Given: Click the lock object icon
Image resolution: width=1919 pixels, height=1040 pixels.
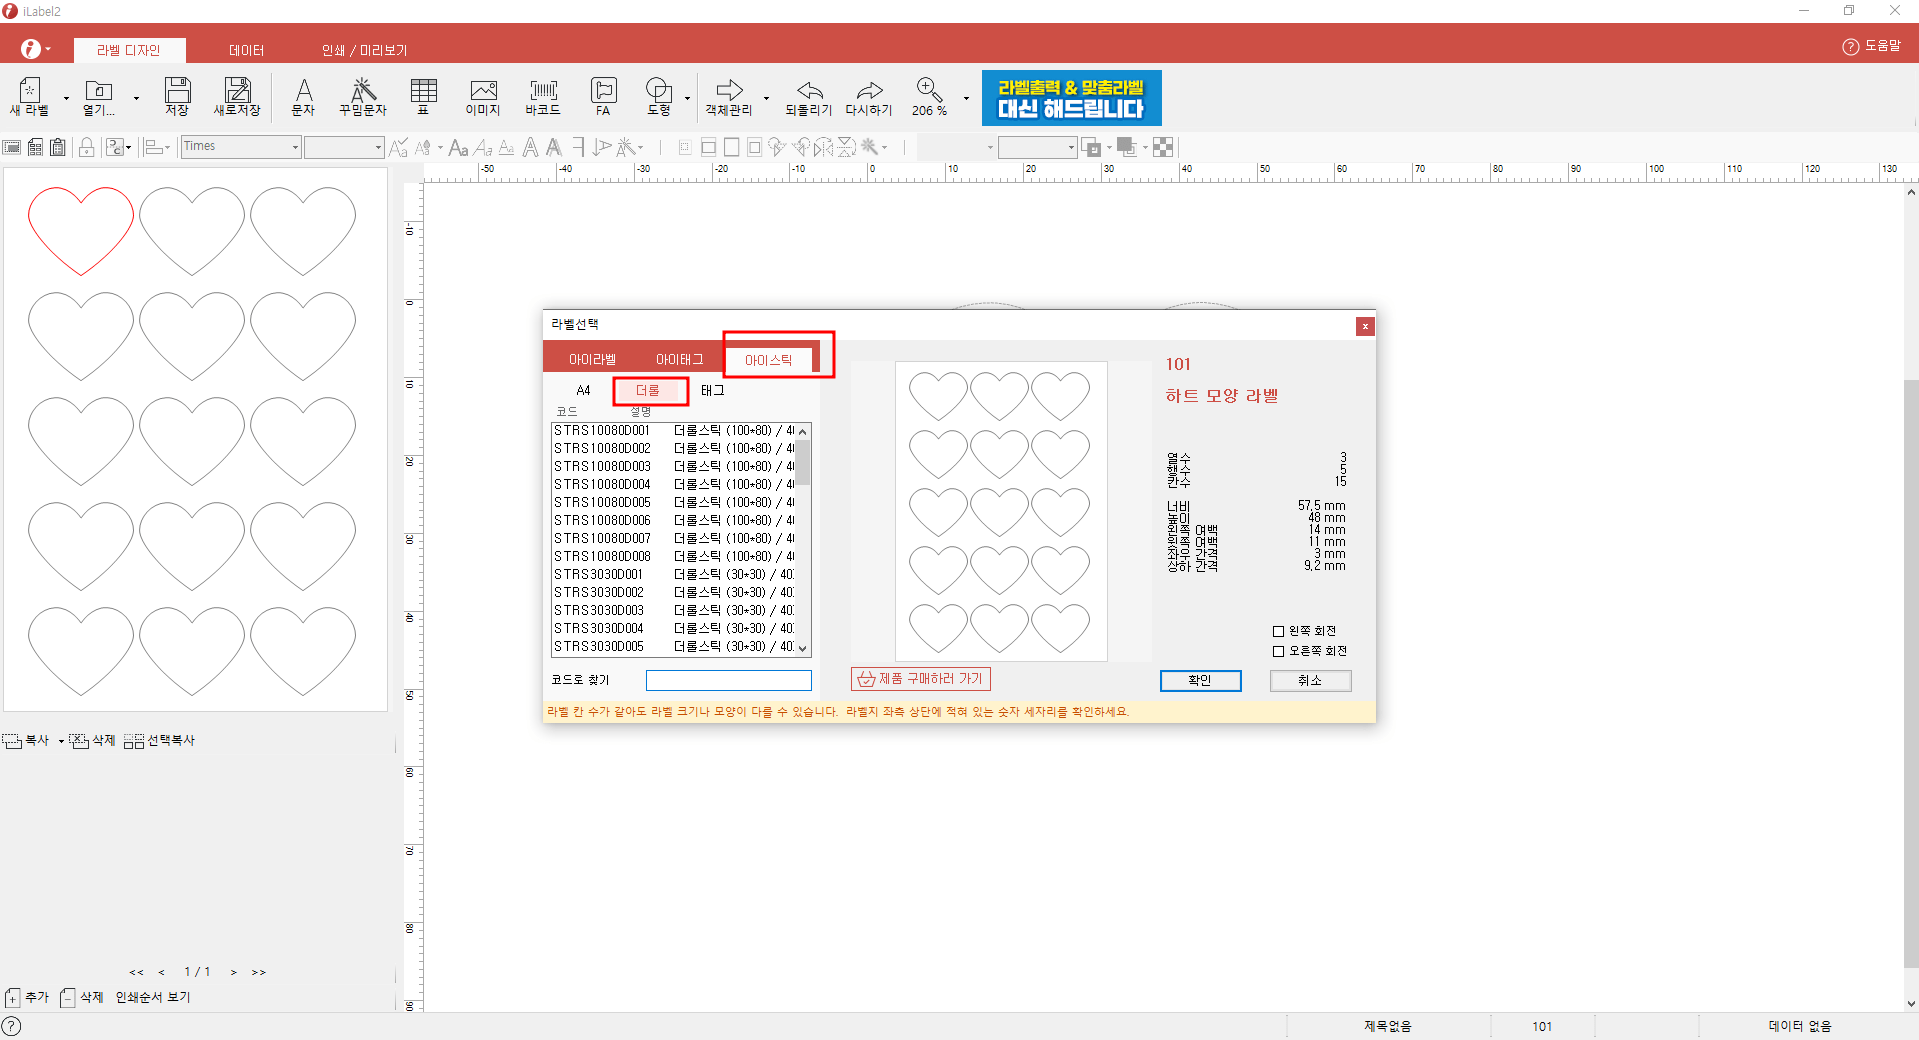Looking at the screenshot, I should tap(87, 148).
